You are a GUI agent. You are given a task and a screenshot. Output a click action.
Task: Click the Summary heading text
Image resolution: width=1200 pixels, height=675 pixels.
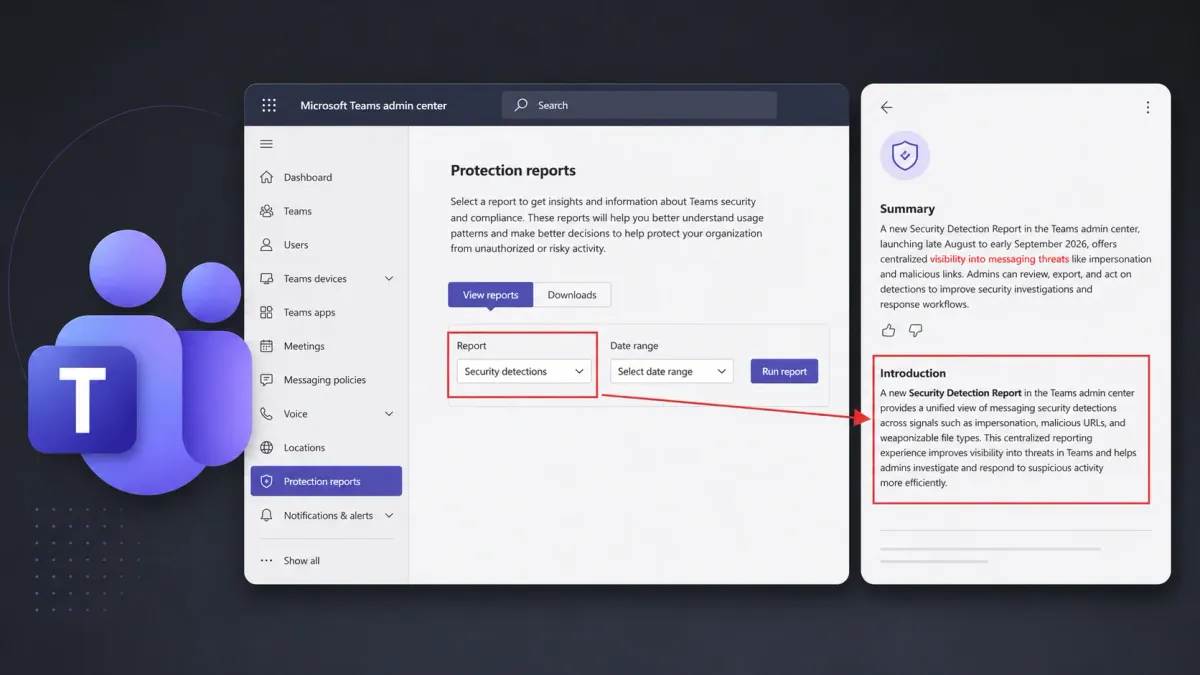point(907,209)
